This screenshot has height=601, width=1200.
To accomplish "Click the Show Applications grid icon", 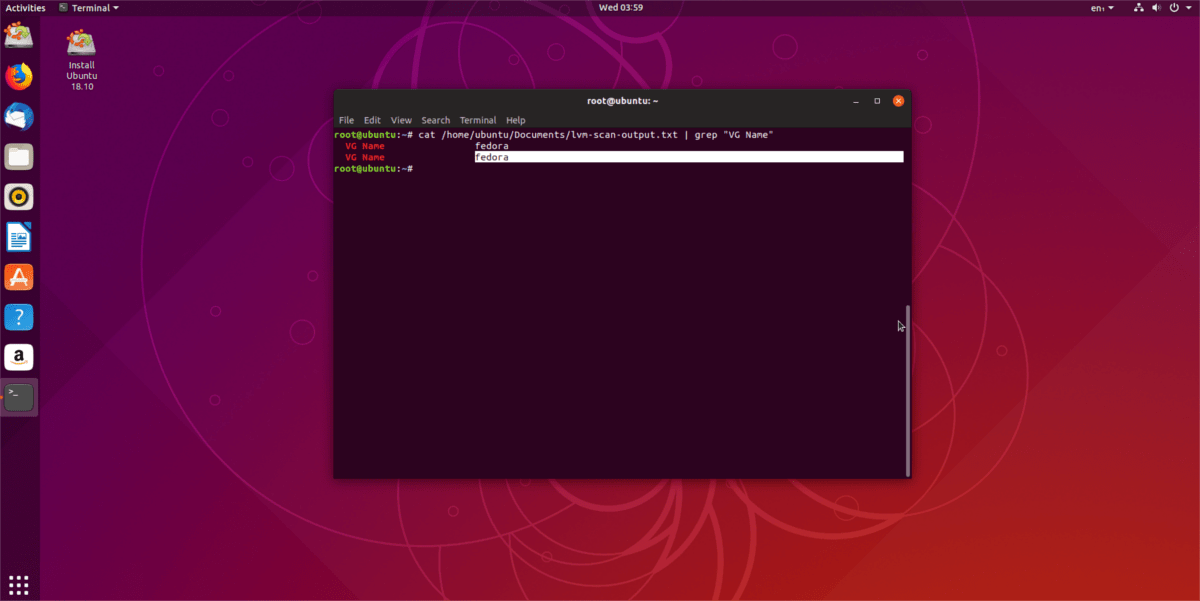I will (18, 583).
